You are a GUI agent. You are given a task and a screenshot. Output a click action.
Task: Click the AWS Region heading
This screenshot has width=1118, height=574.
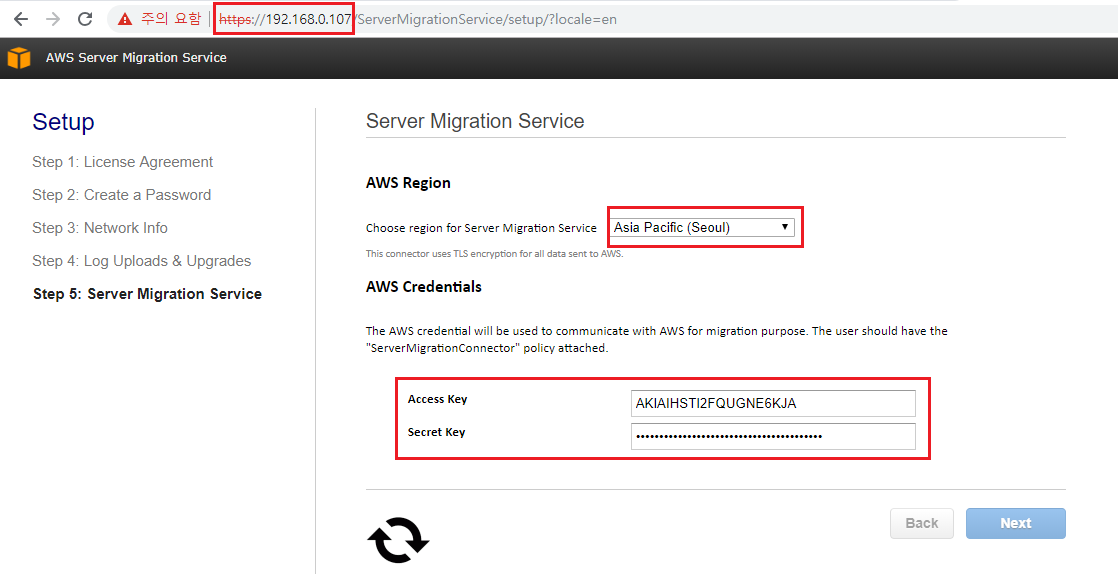[x=408, y=183]
